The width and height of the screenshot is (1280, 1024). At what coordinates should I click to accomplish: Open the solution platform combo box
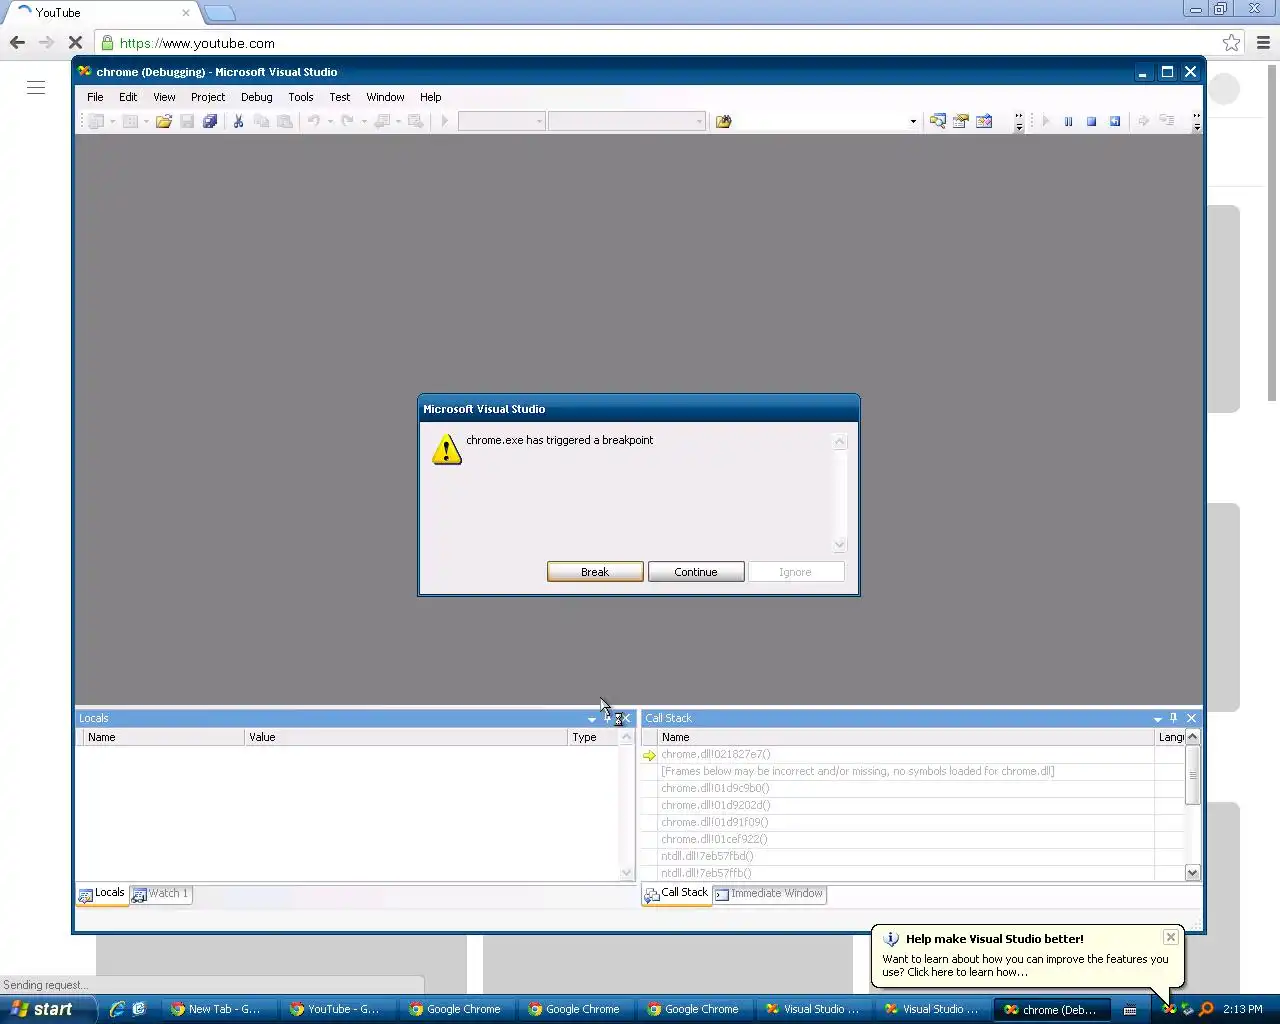click(627, 121)
